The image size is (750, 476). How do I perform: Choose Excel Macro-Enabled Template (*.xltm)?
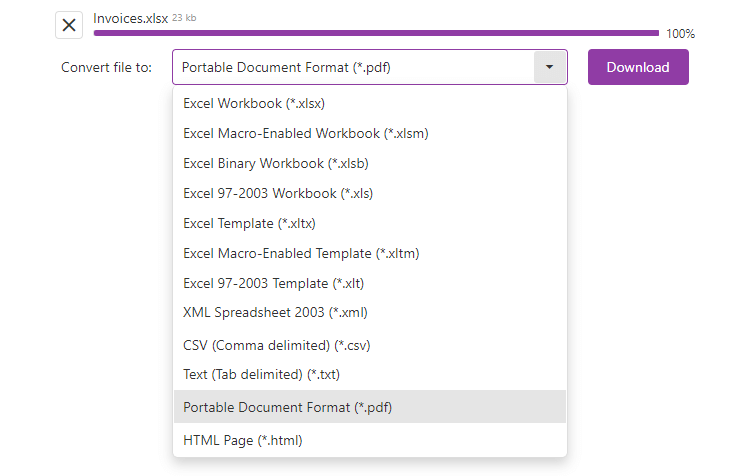301,253
